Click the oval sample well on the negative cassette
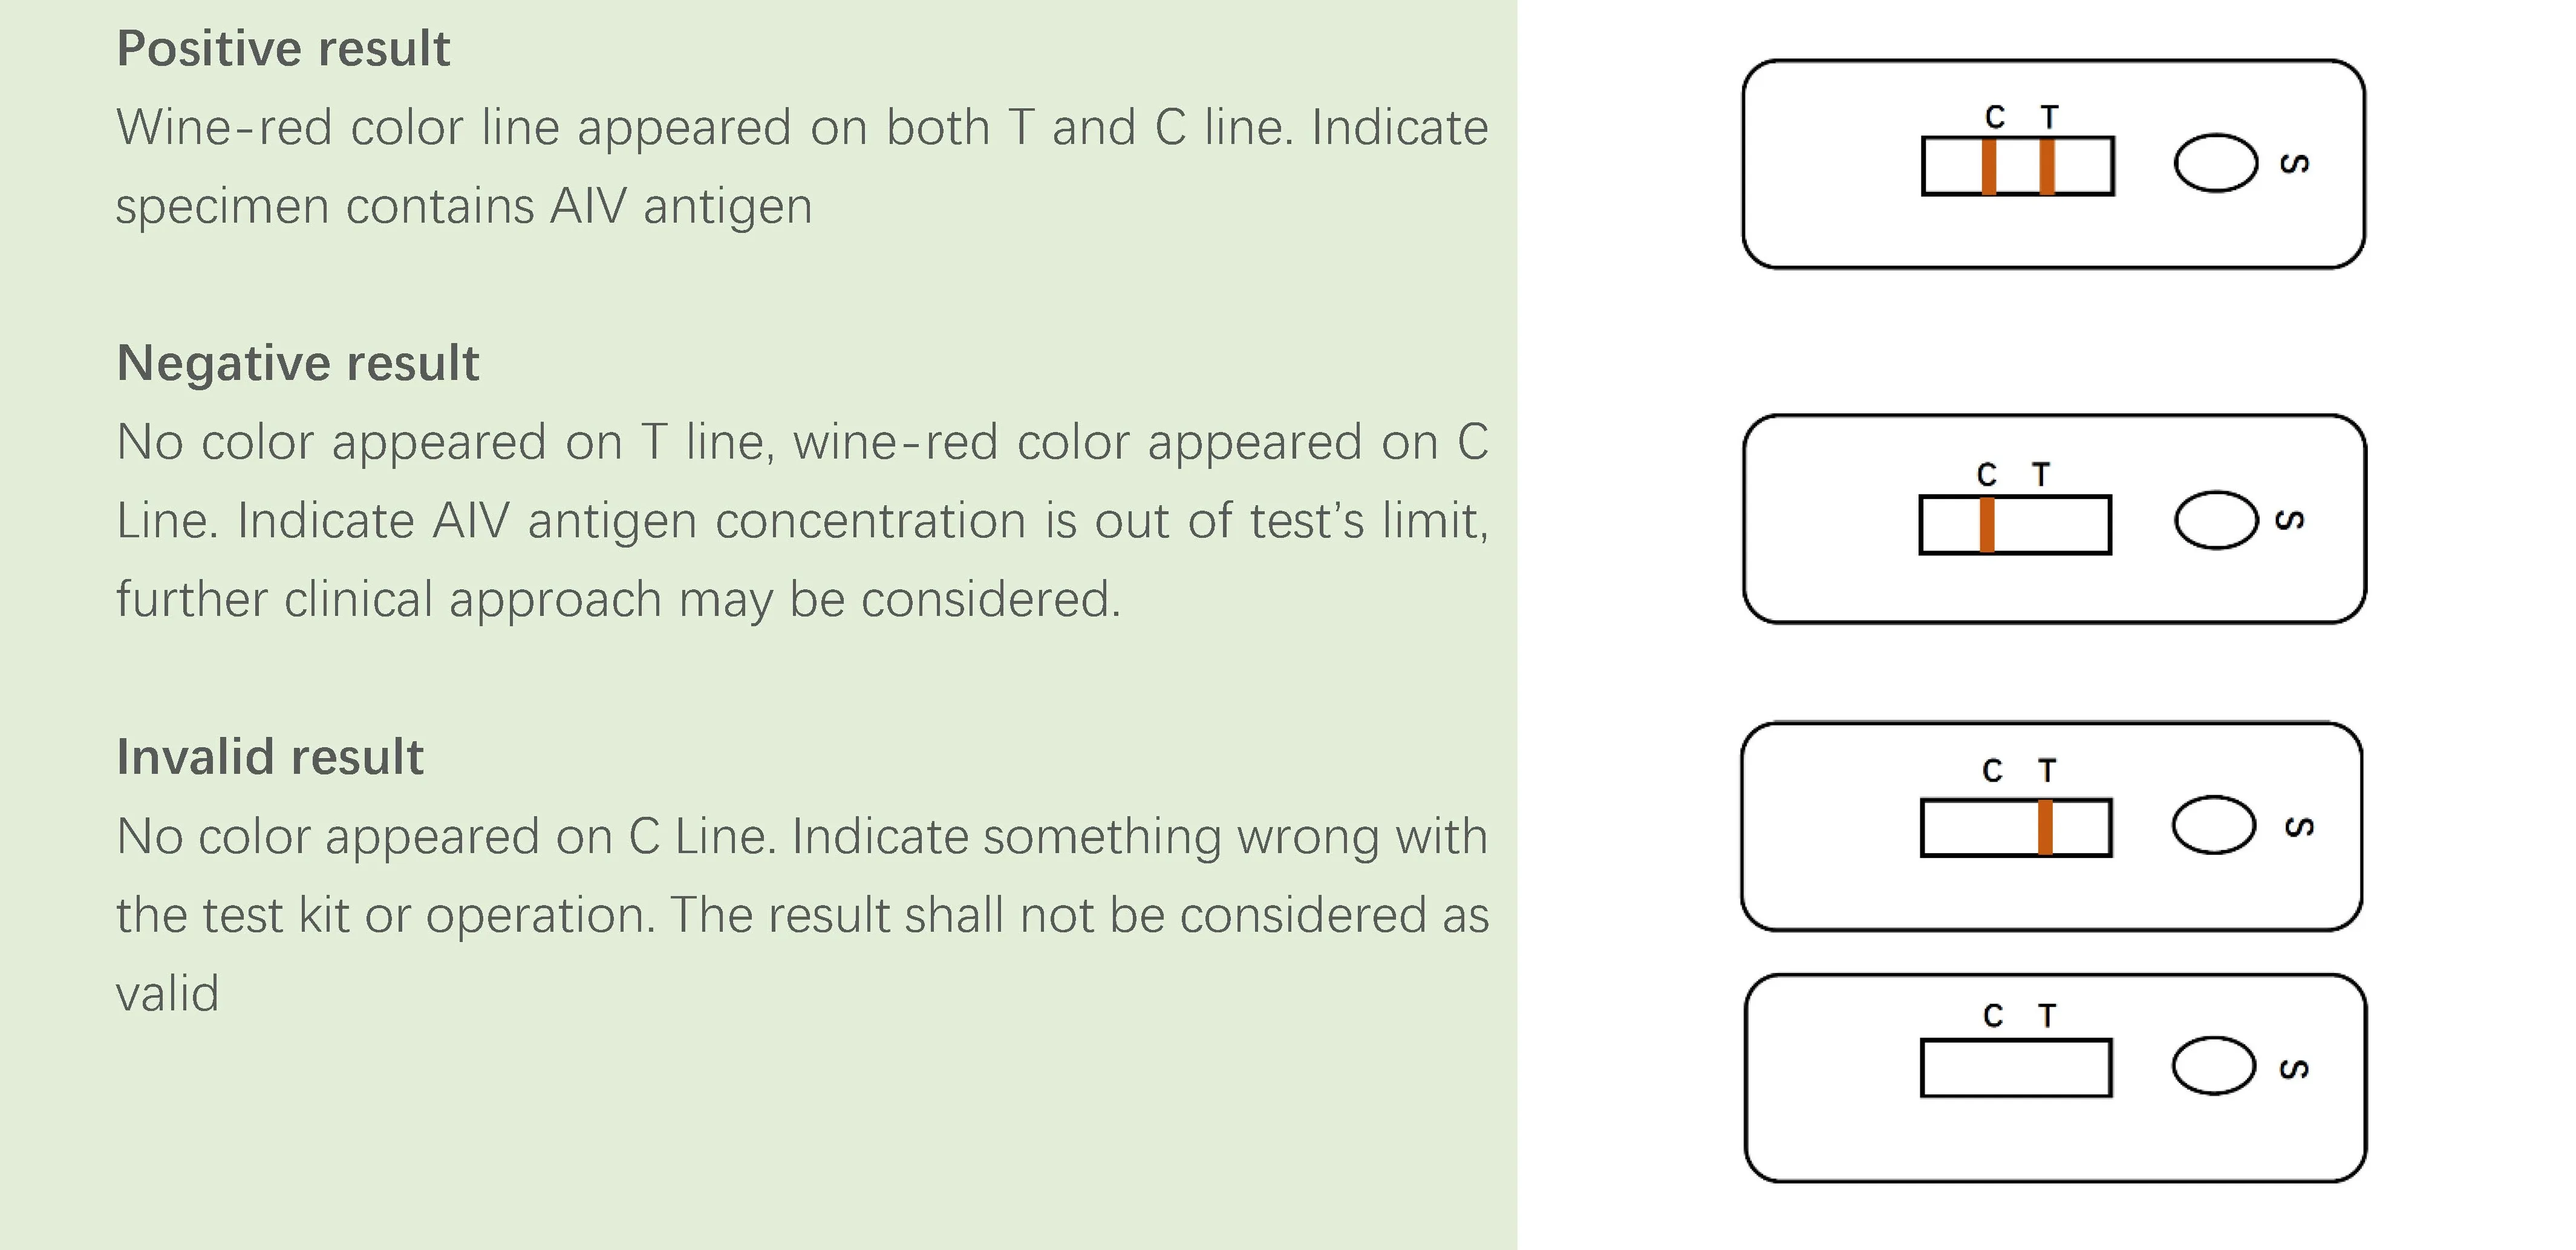Viewport: 2576px width, 1250px height. (x=2215, y=520)
